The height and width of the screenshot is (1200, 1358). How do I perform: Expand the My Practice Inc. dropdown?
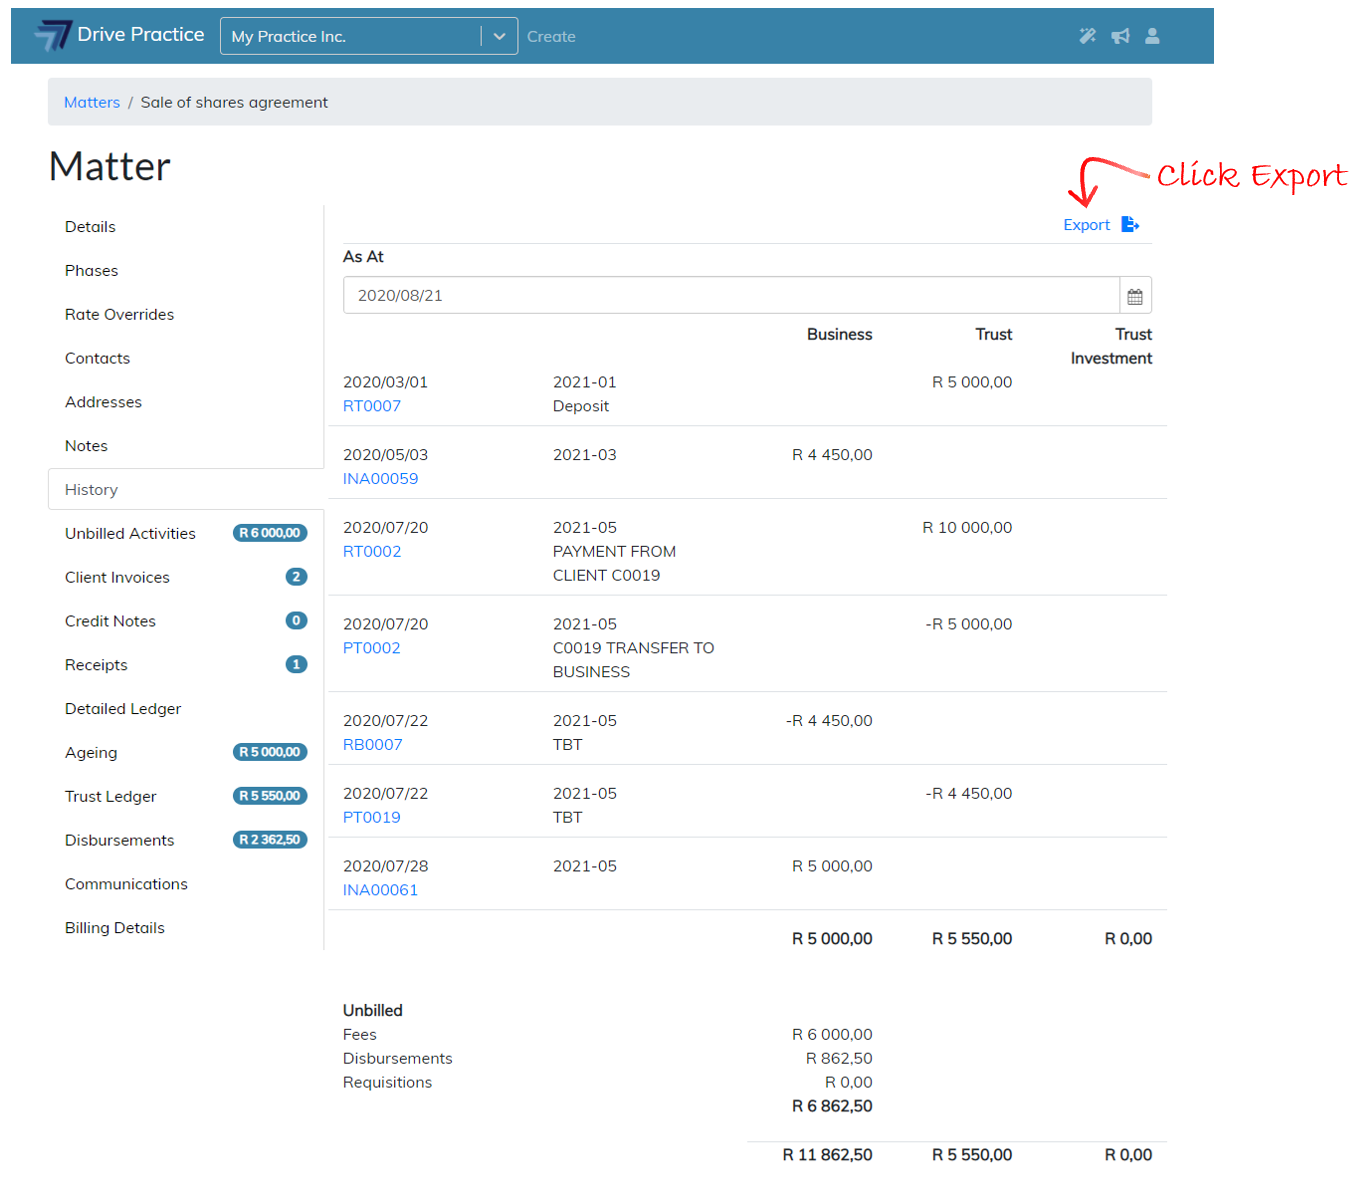coord(498,36)
